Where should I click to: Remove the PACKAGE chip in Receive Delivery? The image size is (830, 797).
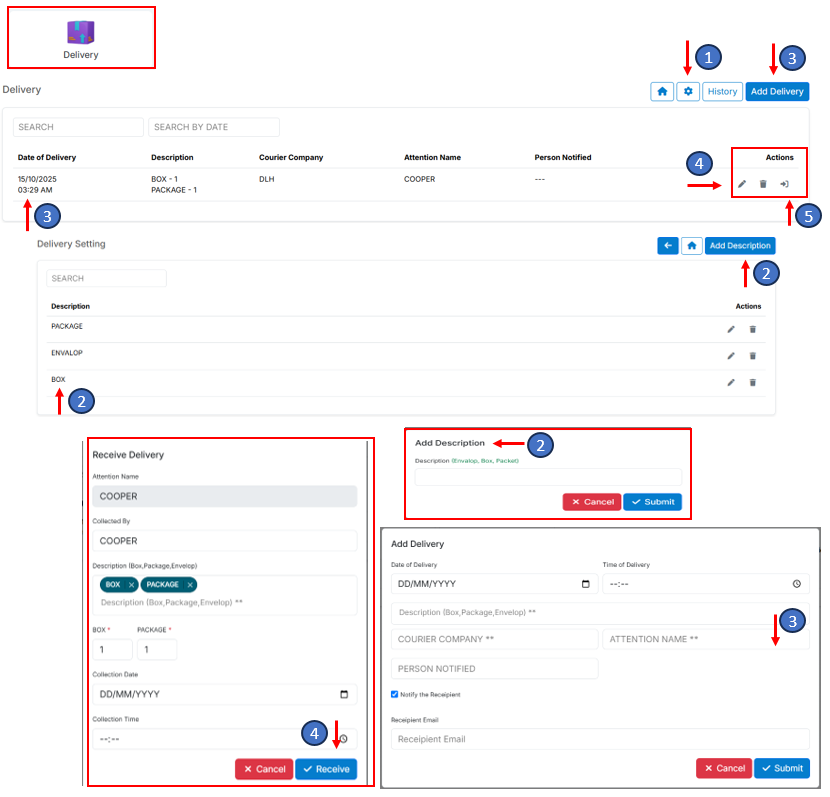[189, 585]
